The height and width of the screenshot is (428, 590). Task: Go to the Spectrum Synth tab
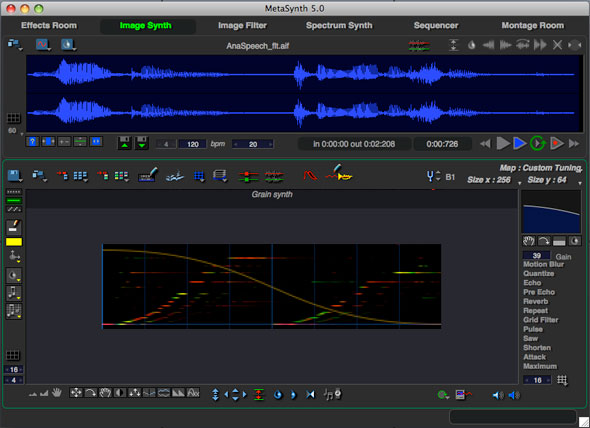pyautogui.click(x=339, y=25)
